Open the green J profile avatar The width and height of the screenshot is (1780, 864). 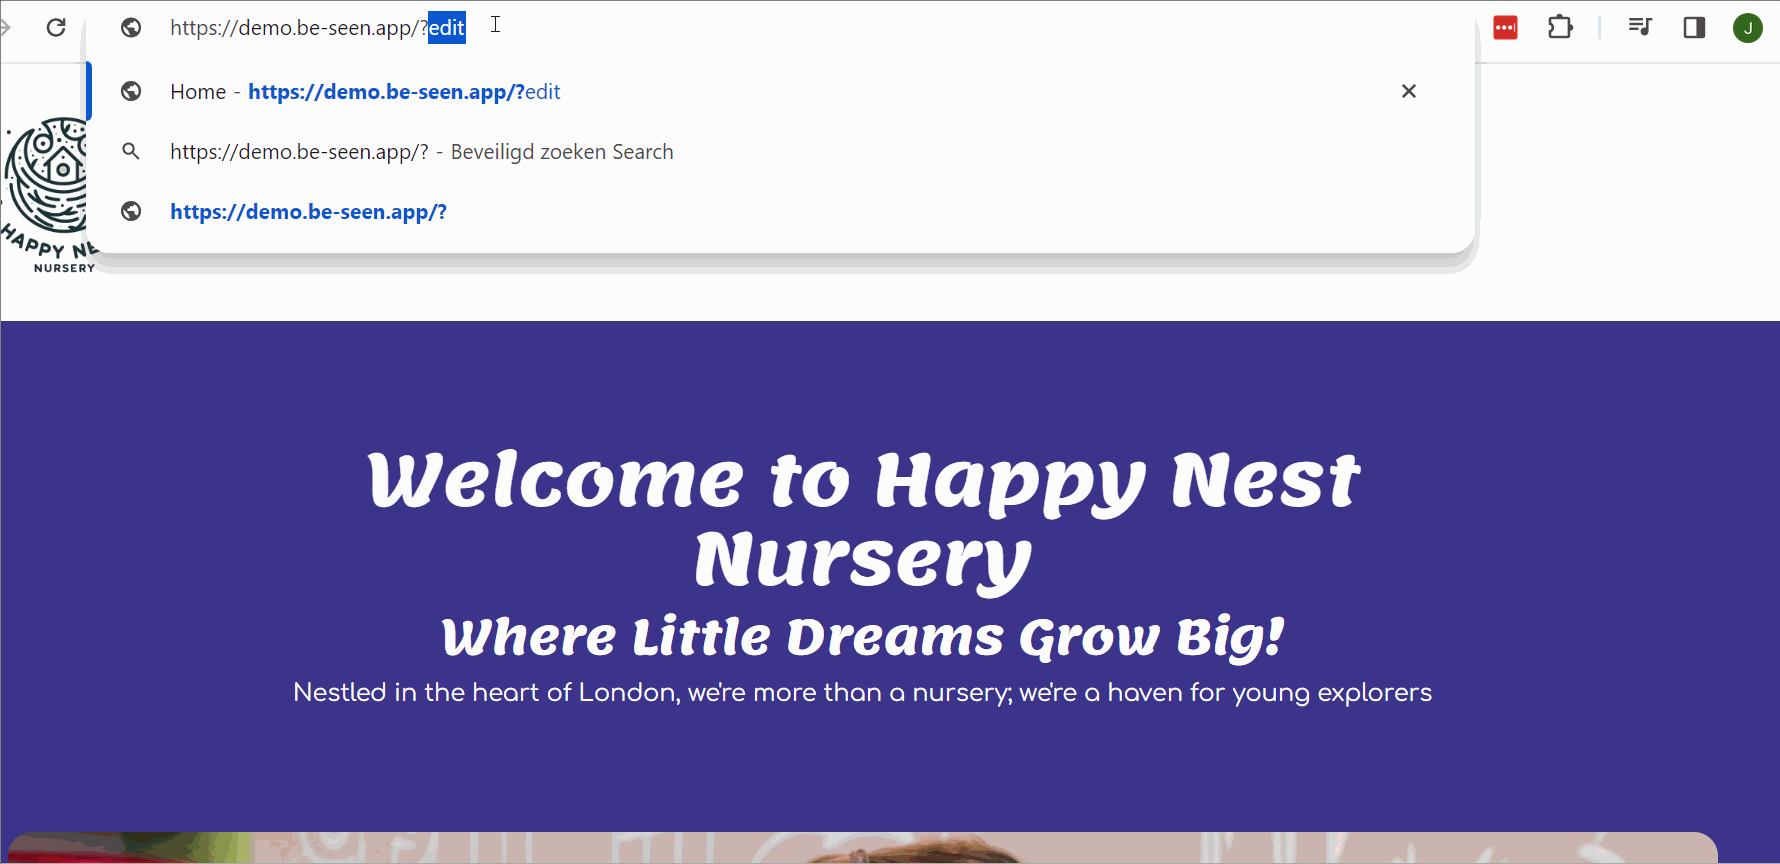(x=1747, y=28)
